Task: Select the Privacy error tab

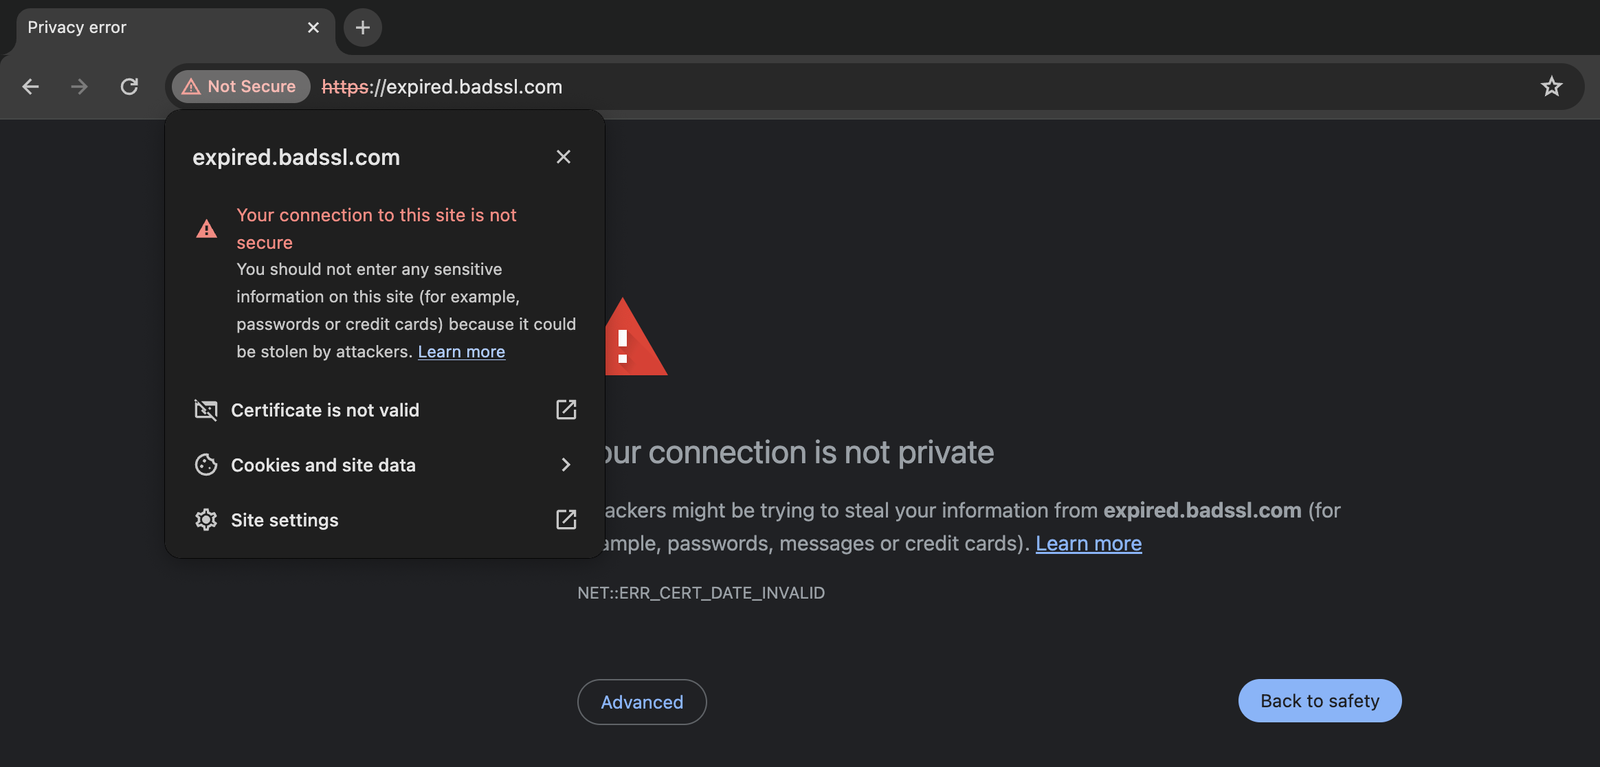Action: pos(150,28)
